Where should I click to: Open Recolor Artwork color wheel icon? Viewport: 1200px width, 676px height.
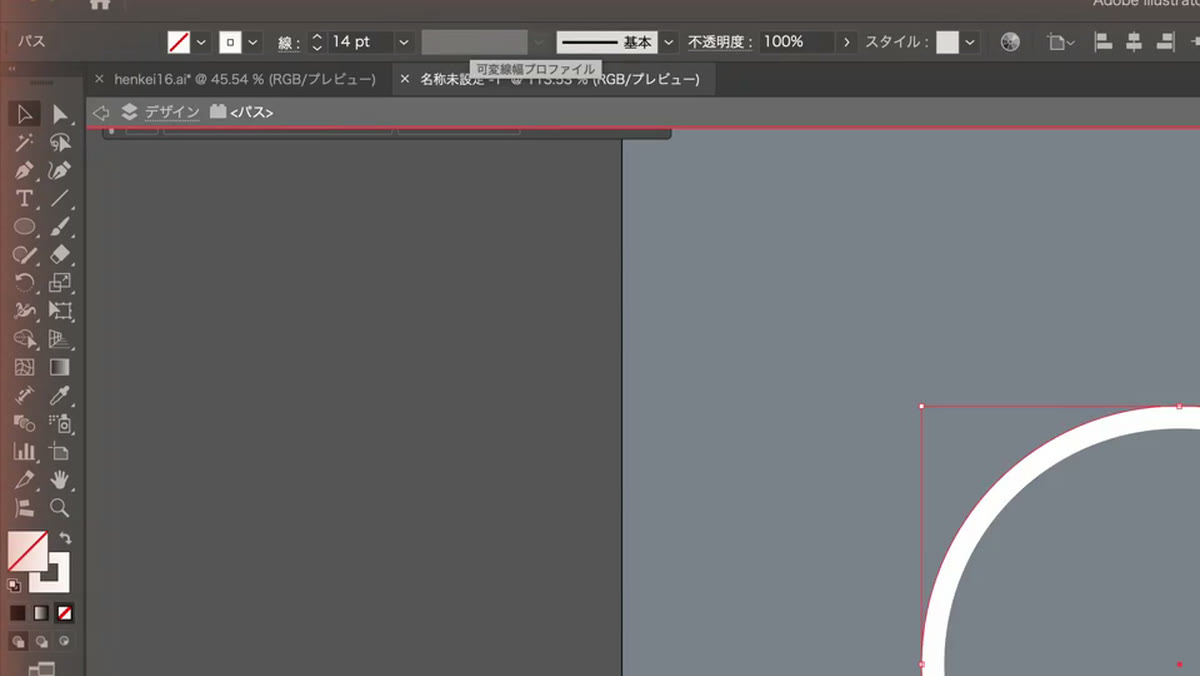(x=1010, y=42)
